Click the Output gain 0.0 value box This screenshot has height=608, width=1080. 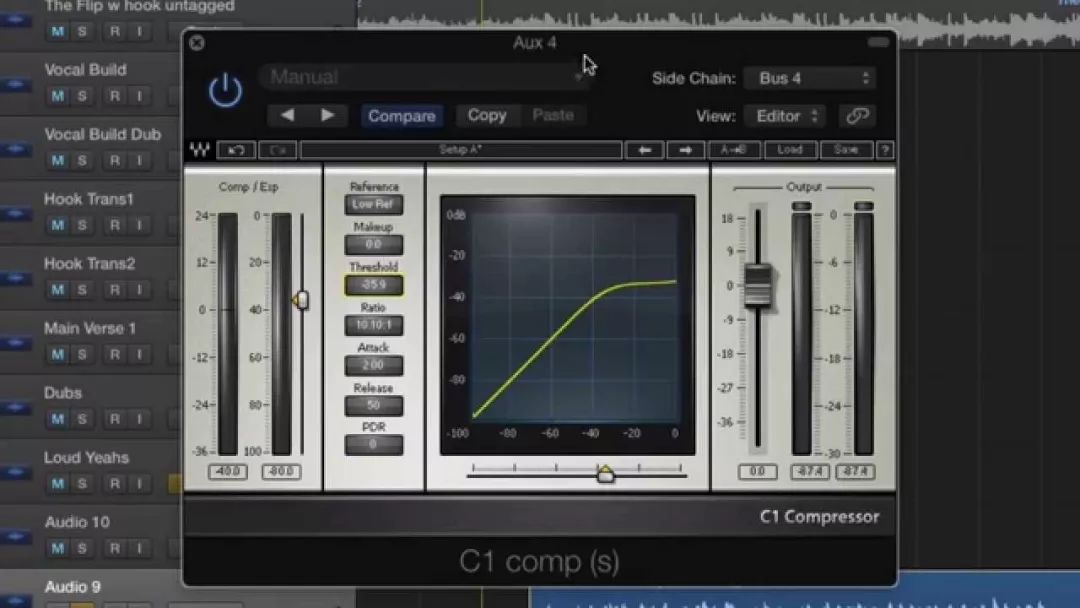click(757, 472)
